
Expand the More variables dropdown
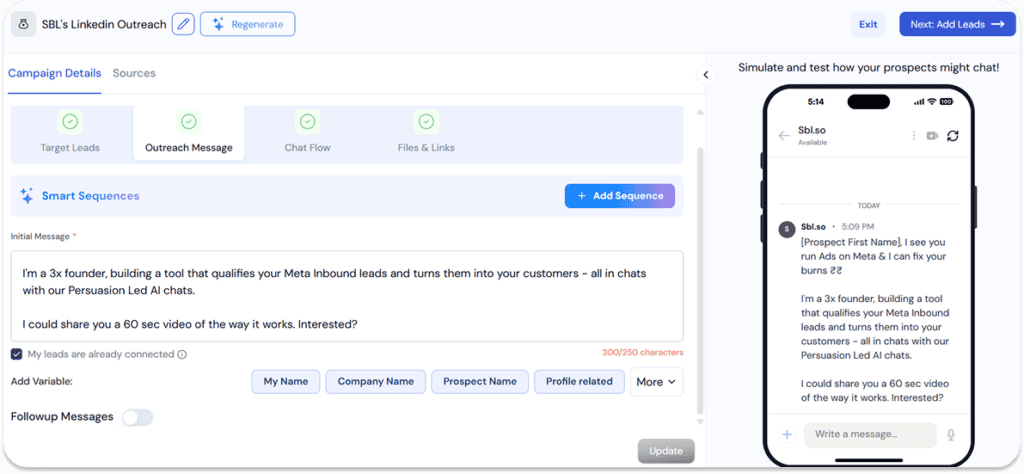point(656,381)
